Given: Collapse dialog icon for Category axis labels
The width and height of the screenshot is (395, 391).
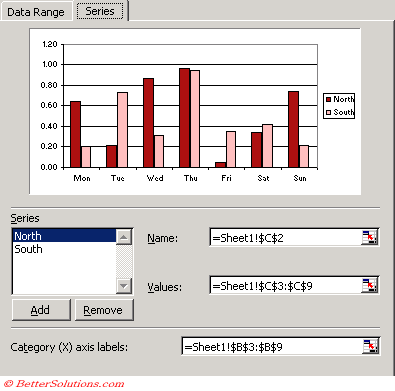Looking at the screenshot, I should tap(370, 346).
